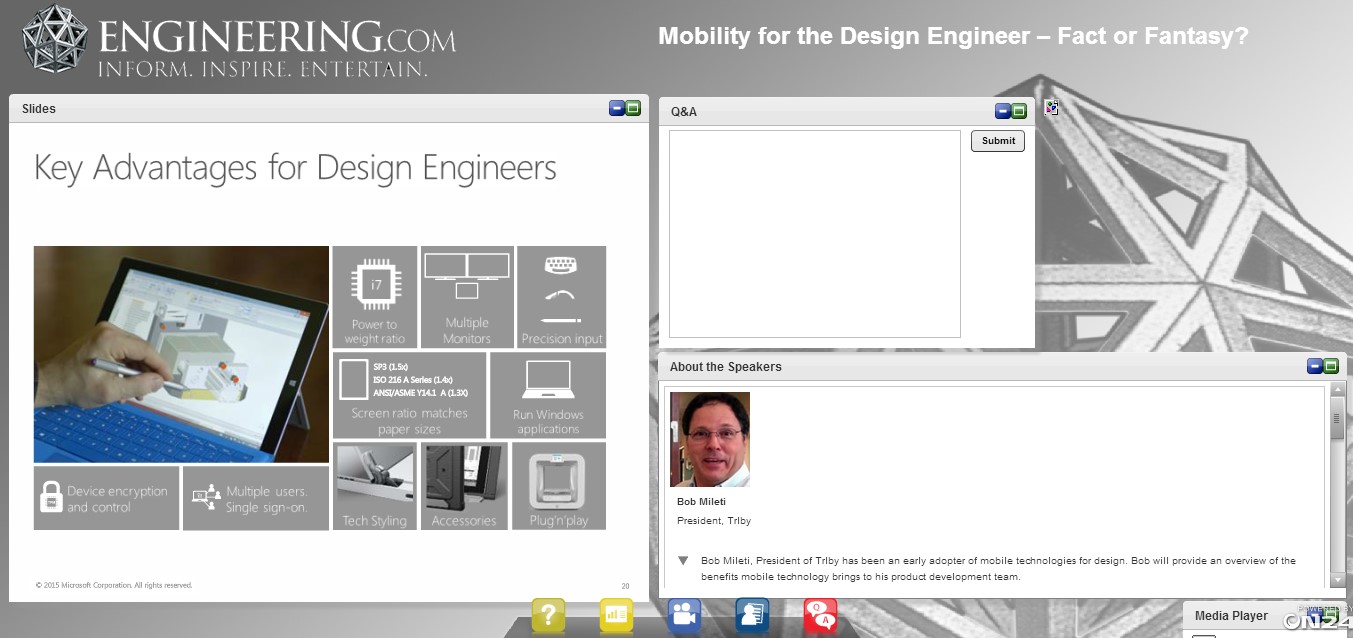Maximize the About the Speakers panel
The image size is (1353, 638).
tap(1331, 366)
